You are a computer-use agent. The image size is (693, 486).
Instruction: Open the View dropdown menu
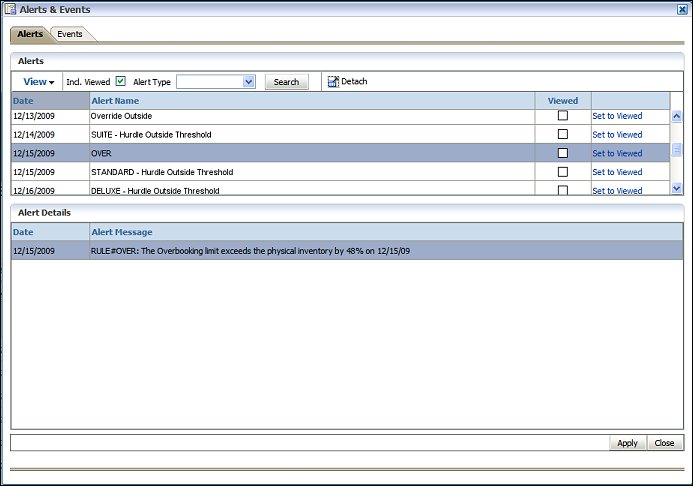coord(38,82)
